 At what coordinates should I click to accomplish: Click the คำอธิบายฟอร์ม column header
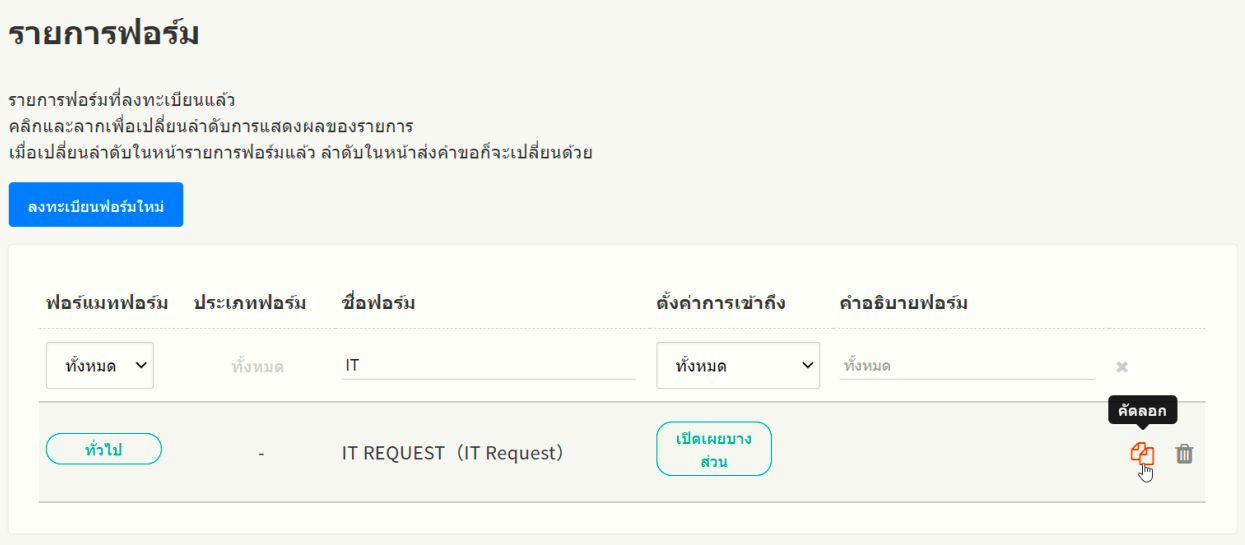coord(903,303)
